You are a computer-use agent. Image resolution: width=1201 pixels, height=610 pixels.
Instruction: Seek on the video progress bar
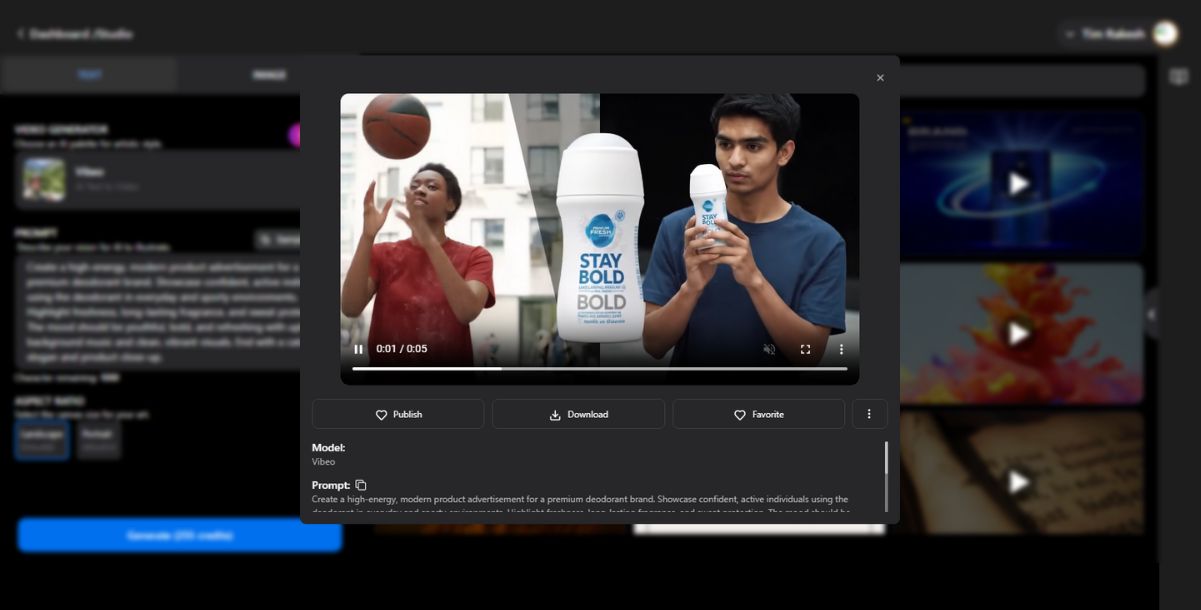599,368
